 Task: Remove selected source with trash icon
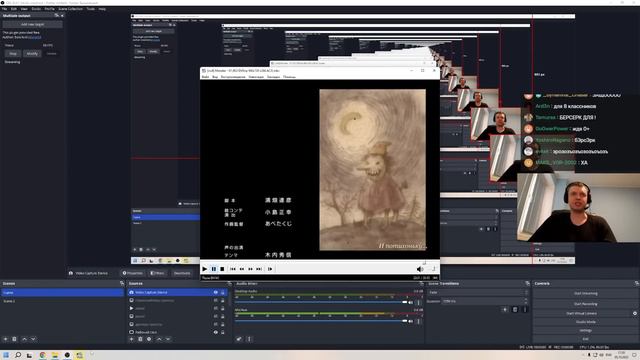click(140, 339)
